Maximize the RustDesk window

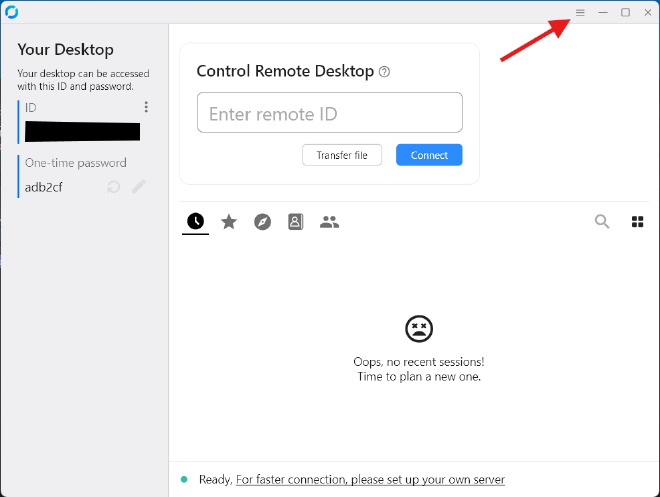(625, 12)
